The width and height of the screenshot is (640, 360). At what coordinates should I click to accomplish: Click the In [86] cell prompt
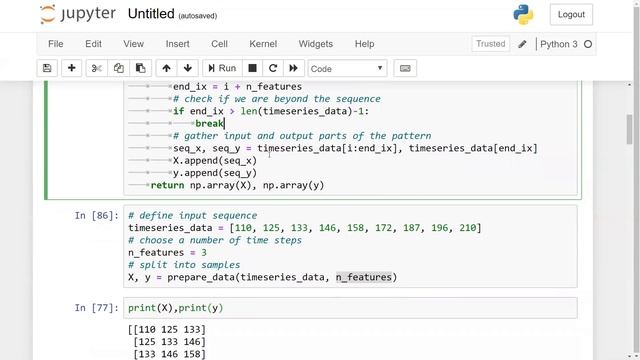(96, 216)
